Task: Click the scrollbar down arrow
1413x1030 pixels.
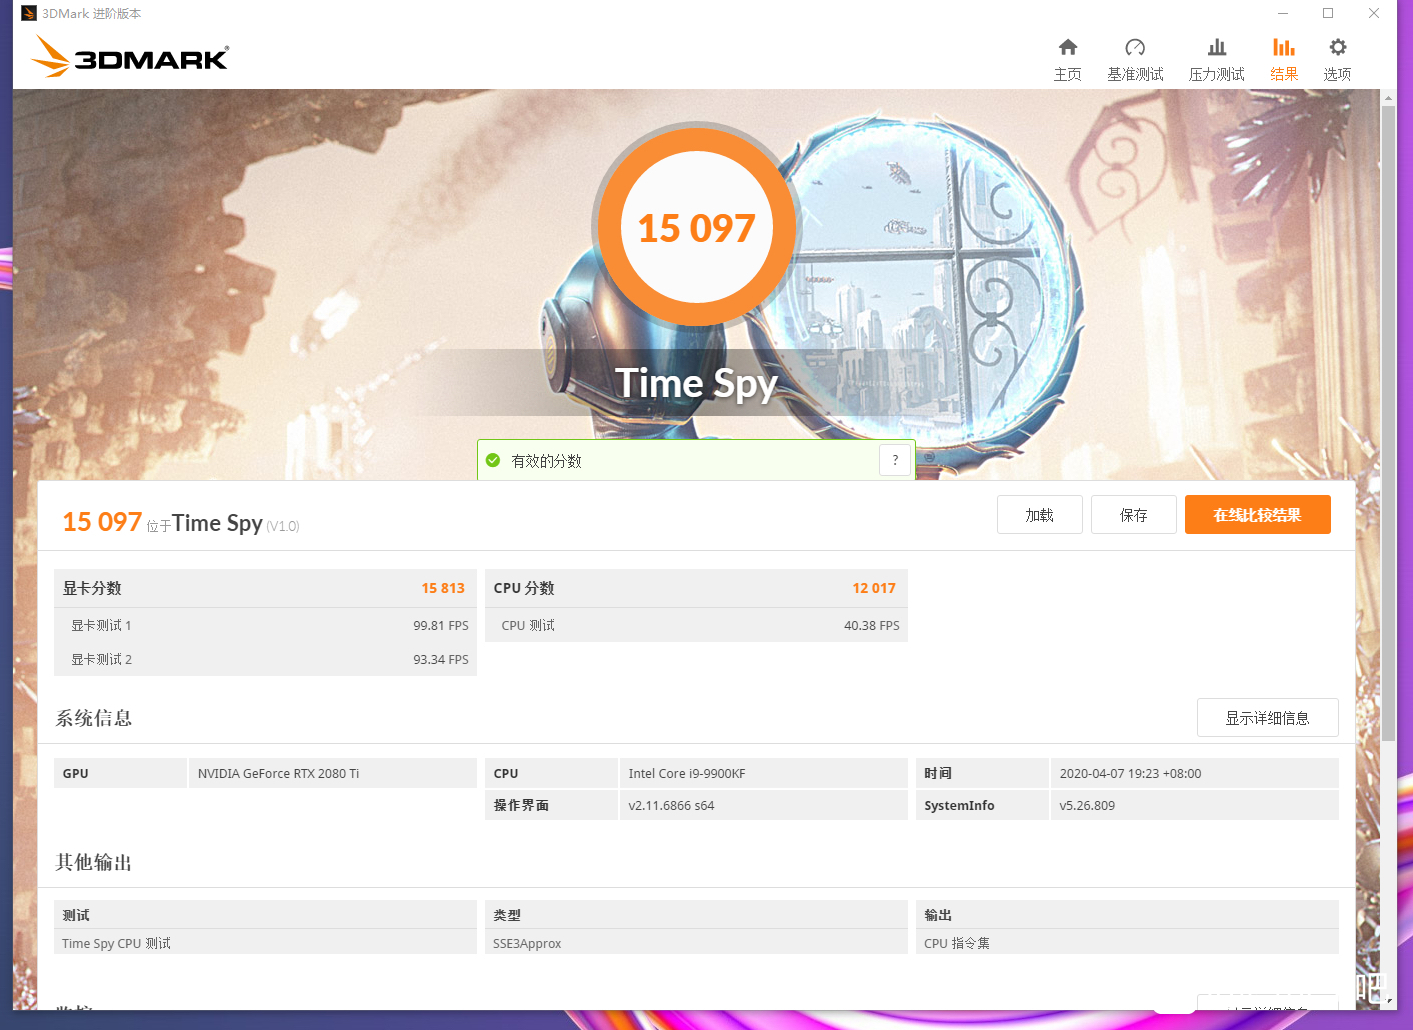Action: point(1388,1001)
